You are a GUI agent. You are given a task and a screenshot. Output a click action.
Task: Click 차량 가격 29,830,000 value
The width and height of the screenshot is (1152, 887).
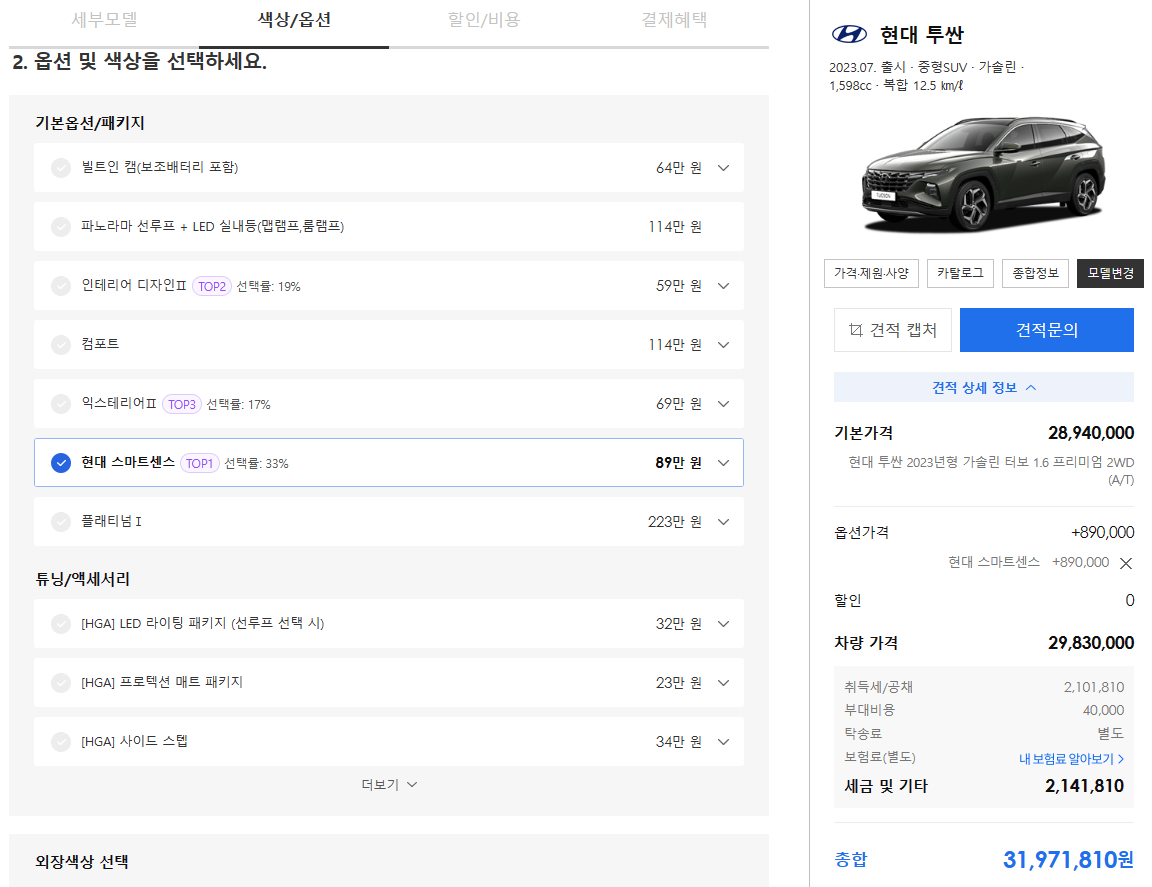[x=1091, y=643]
